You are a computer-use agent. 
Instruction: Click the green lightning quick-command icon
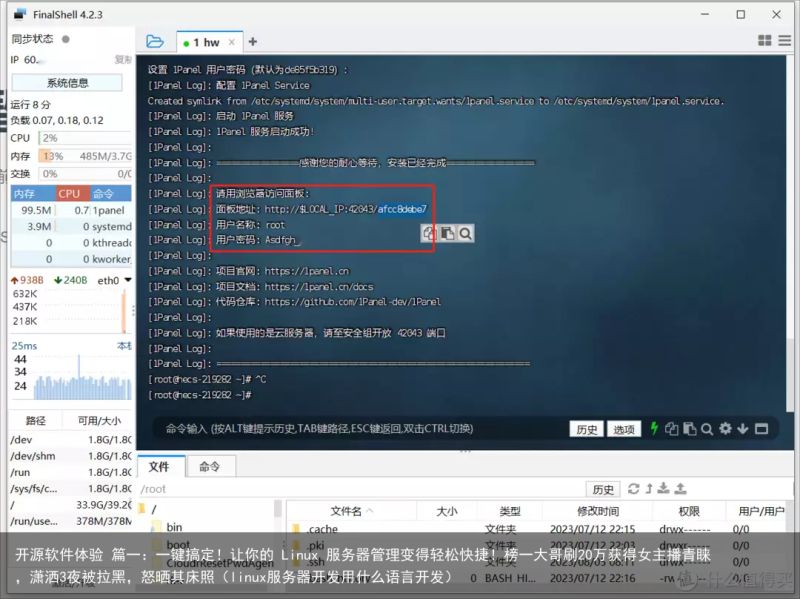pyautogui.click(x=654, y=428)
